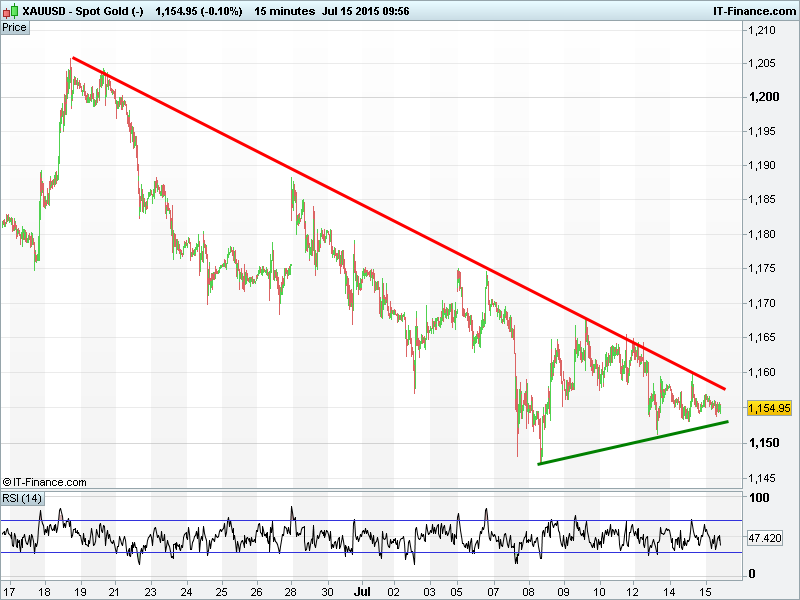Click the © IT-Finance.com watermark on chart
Image resolution: width=800 pixels, height=600 pixels.
pyautogui.click(x=45, y=482)
